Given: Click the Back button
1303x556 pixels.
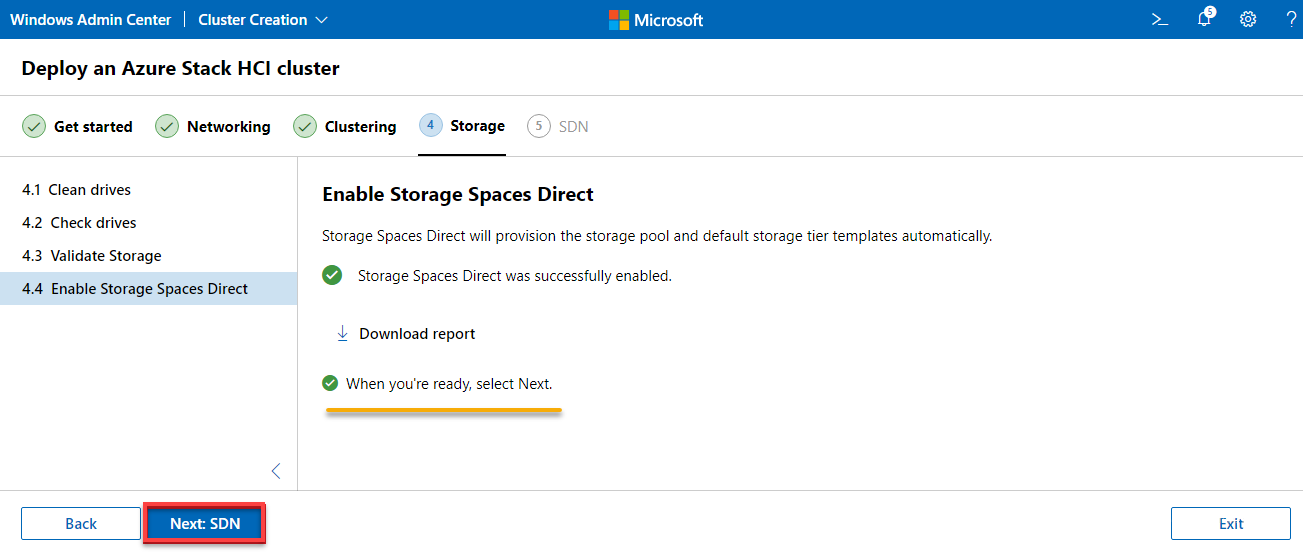Looking at the screenshot, I should tap(81, 524).
